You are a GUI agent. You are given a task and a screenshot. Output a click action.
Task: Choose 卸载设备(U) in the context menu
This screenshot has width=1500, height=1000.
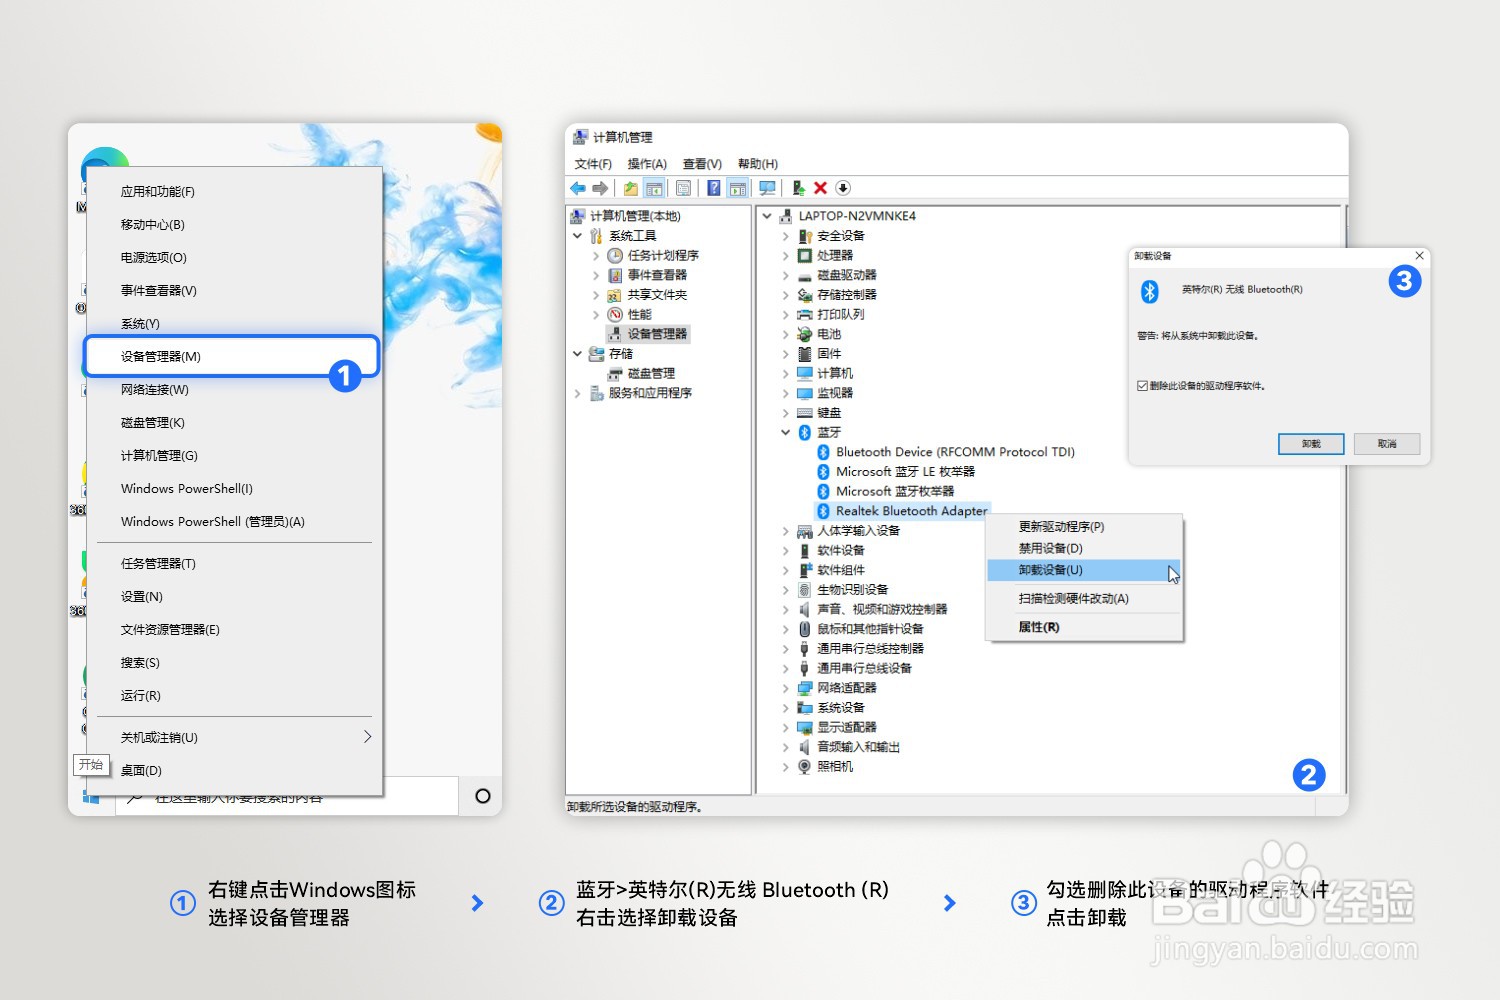(x=1085, y=570)
